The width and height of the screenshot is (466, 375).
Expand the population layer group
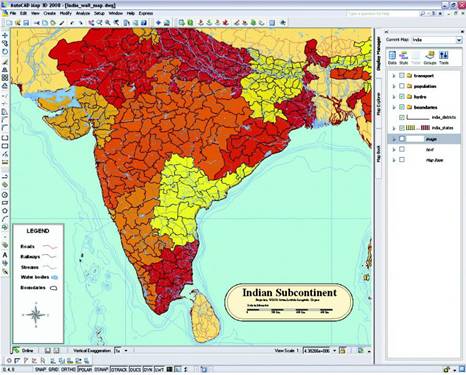(394, 86)
